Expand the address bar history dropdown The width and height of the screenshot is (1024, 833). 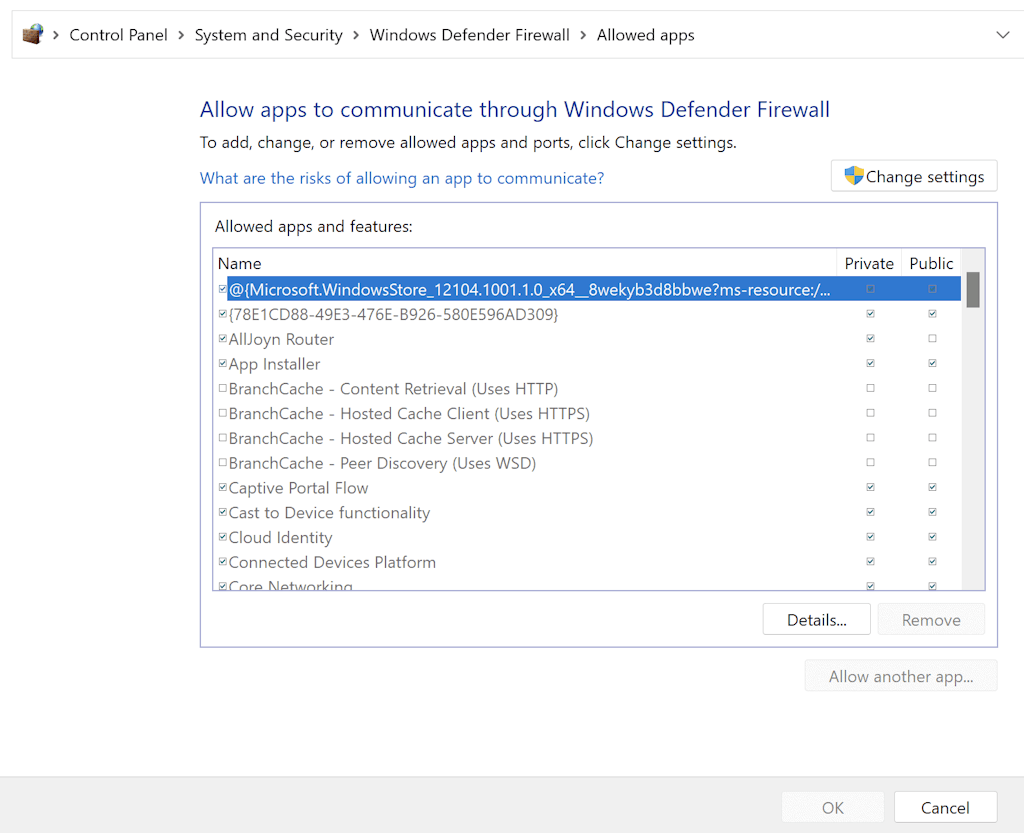[x=1002, y=35]
